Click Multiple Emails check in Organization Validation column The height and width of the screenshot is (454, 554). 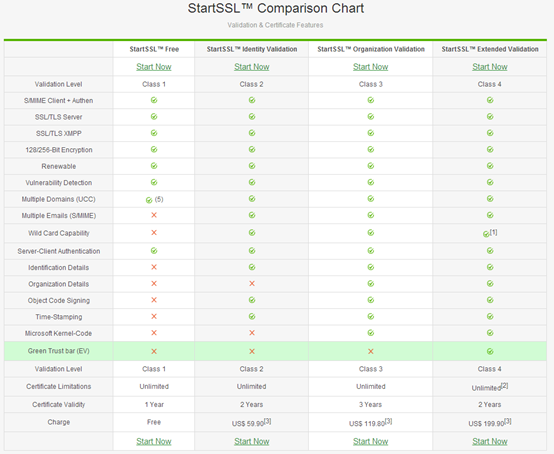[371, 215]
